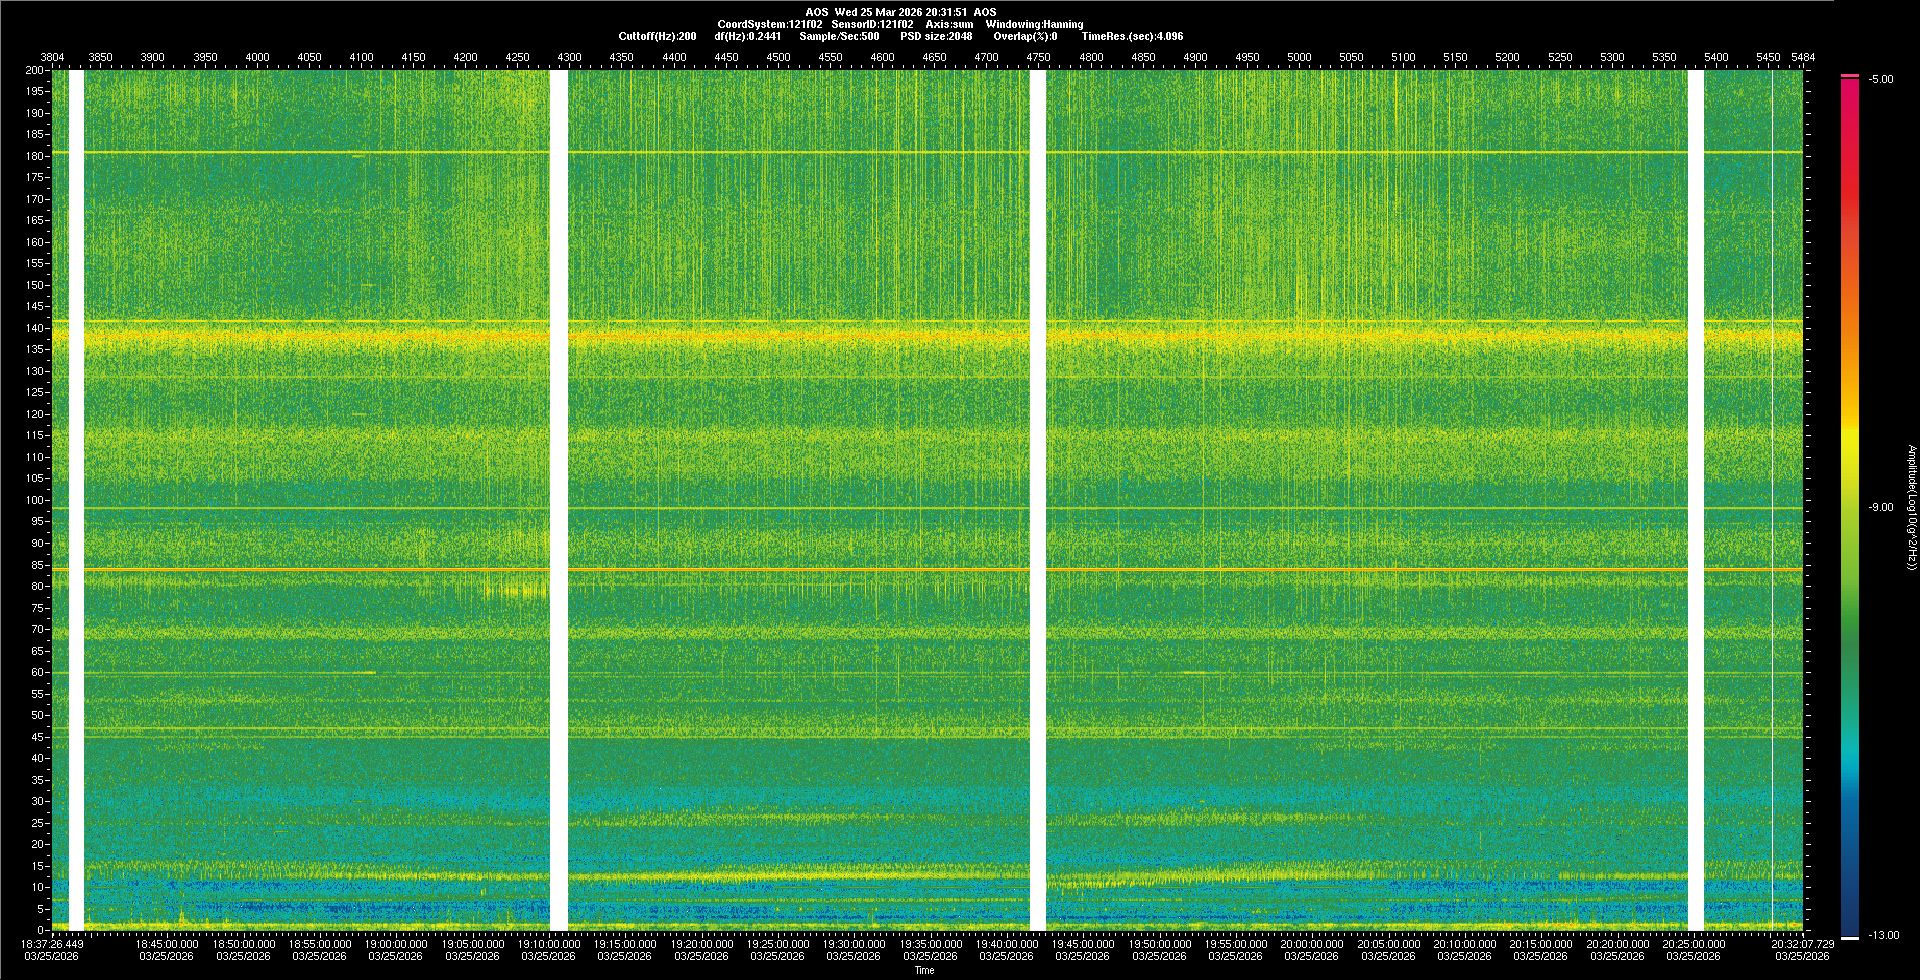The width and height of the screenshot is (1920, 980).
Task: Click the 20:32:07.729 end time label
Action: click(1802, 943)
